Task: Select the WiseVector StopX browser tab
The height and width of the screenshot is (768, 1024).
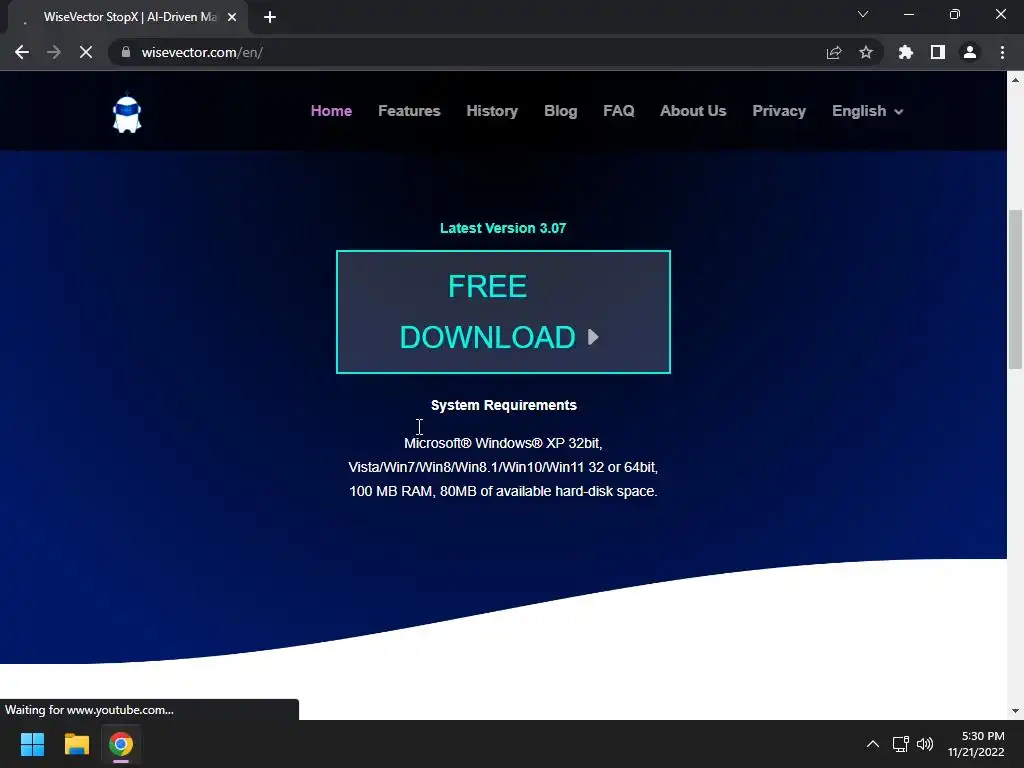Action: tap(128, 17)
